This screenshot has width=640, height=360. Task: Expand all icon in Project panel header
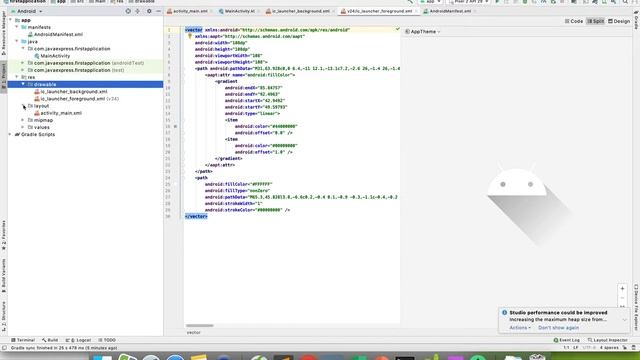pos(138,11)
